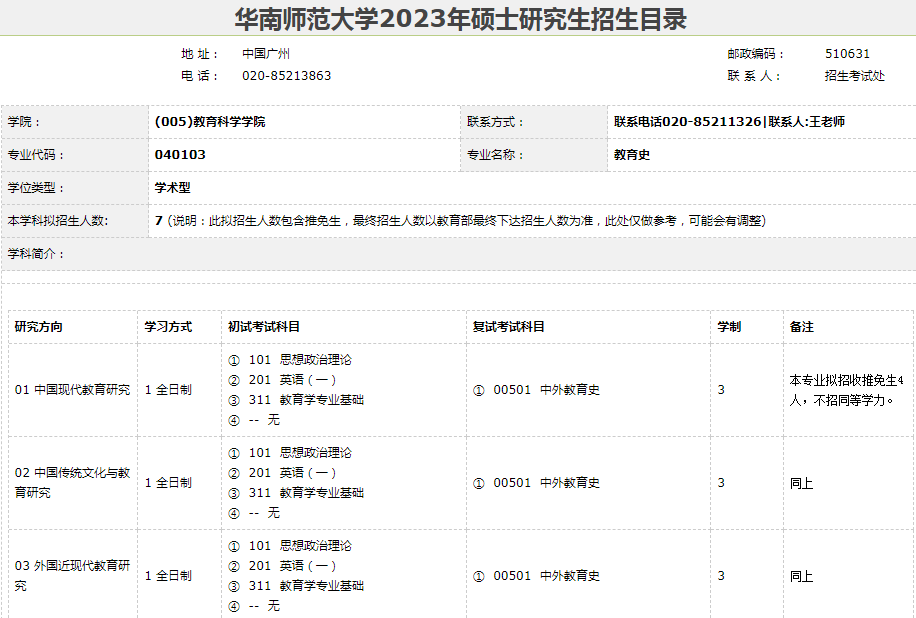
Task: Click the page title 华南师范大学2023年硕士研究生招生目录
Action: pos(460,19)
